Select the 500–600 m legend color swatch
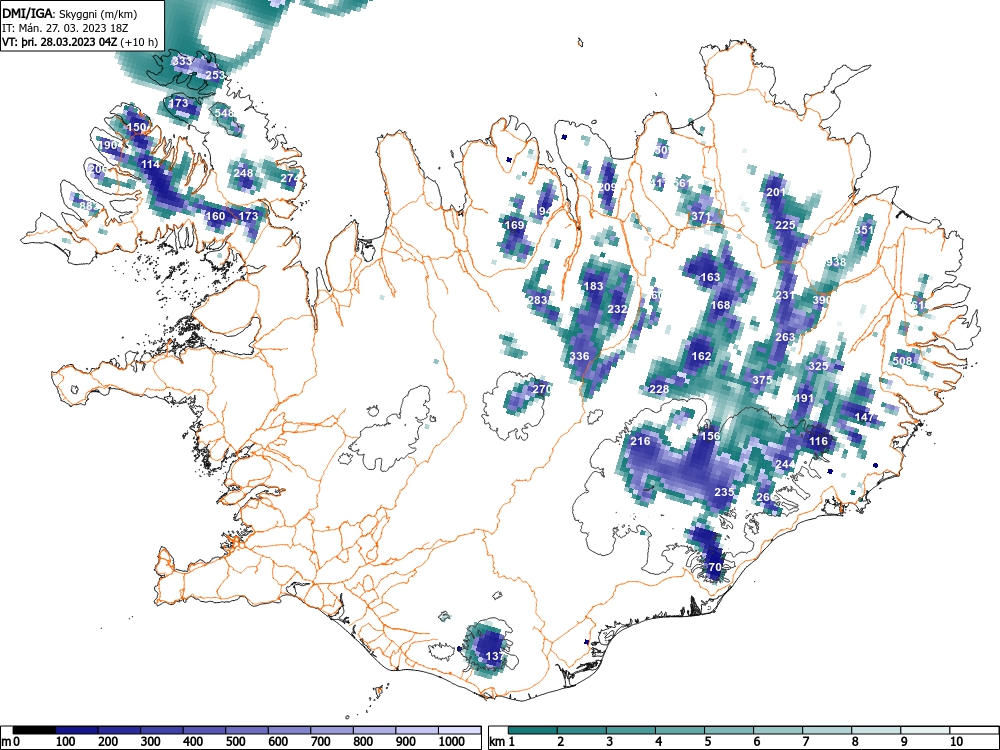 (247, 730)
